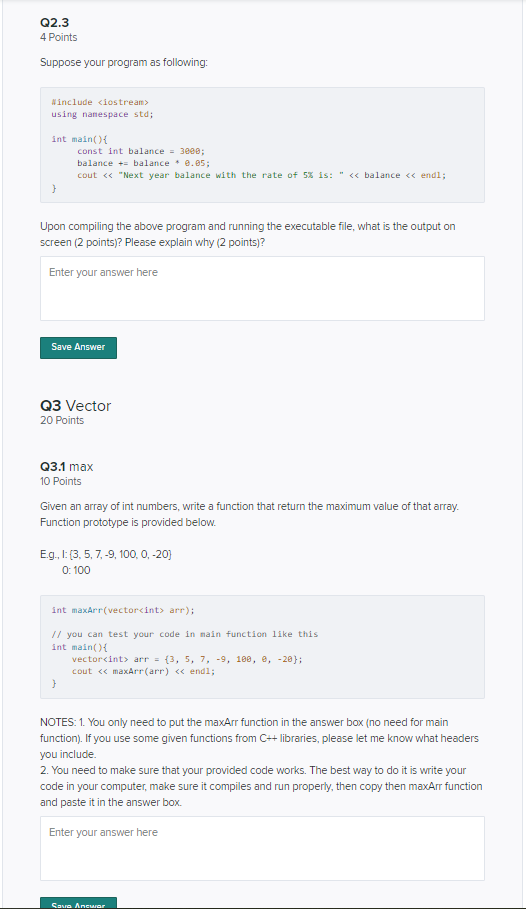Click the Q2.3 question heading
This screenshot has width=526, height=909.
point(55,23)
